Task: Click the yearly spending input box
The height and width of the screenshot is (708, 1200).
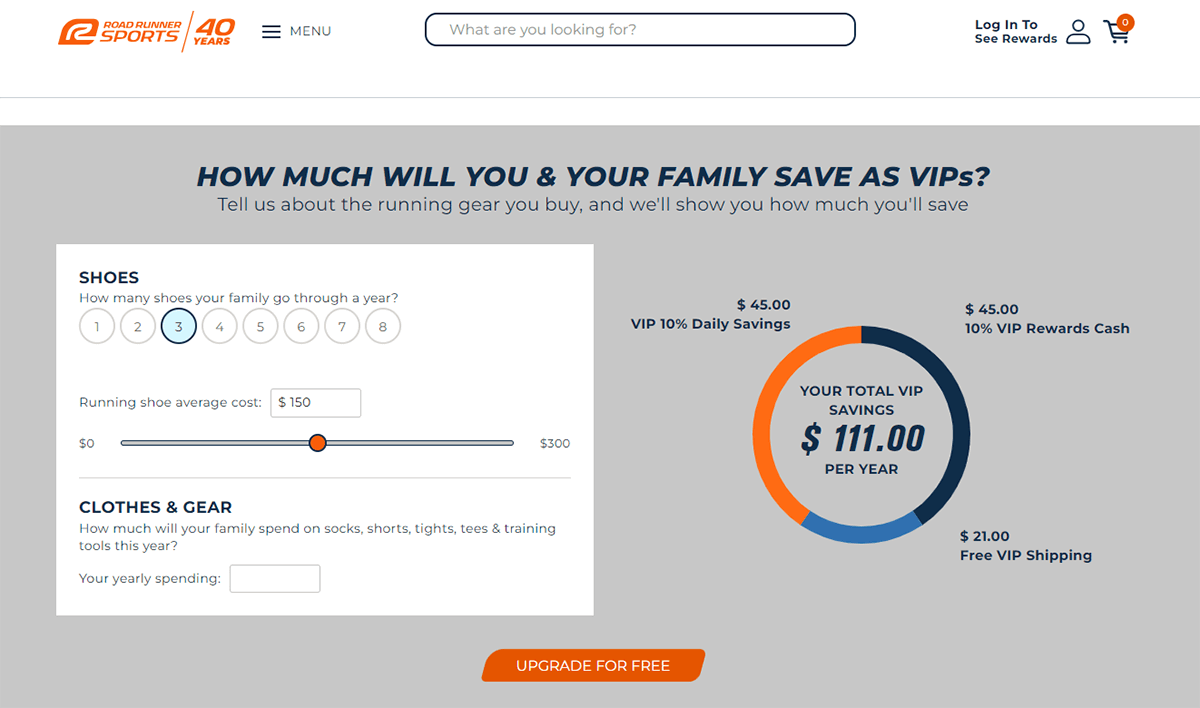Action: point(274,578)
